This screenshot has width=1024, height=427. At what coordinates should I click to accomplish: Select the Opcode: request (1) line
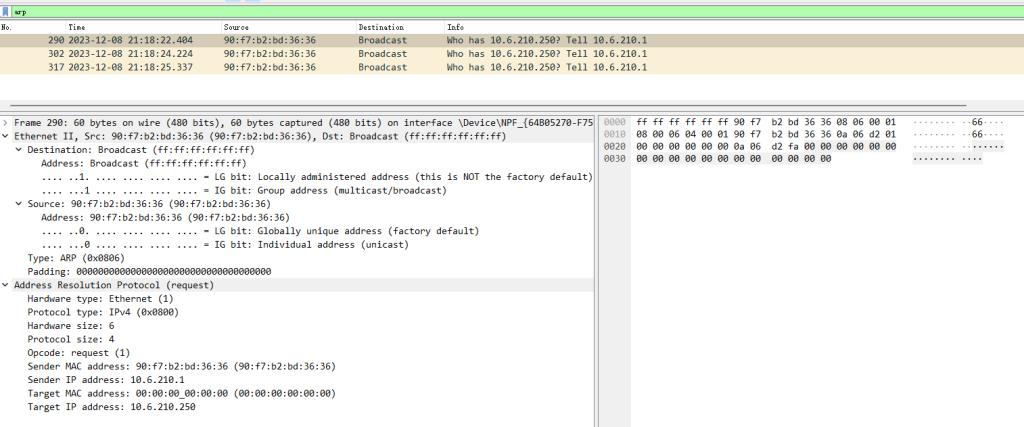coord(78,353)
